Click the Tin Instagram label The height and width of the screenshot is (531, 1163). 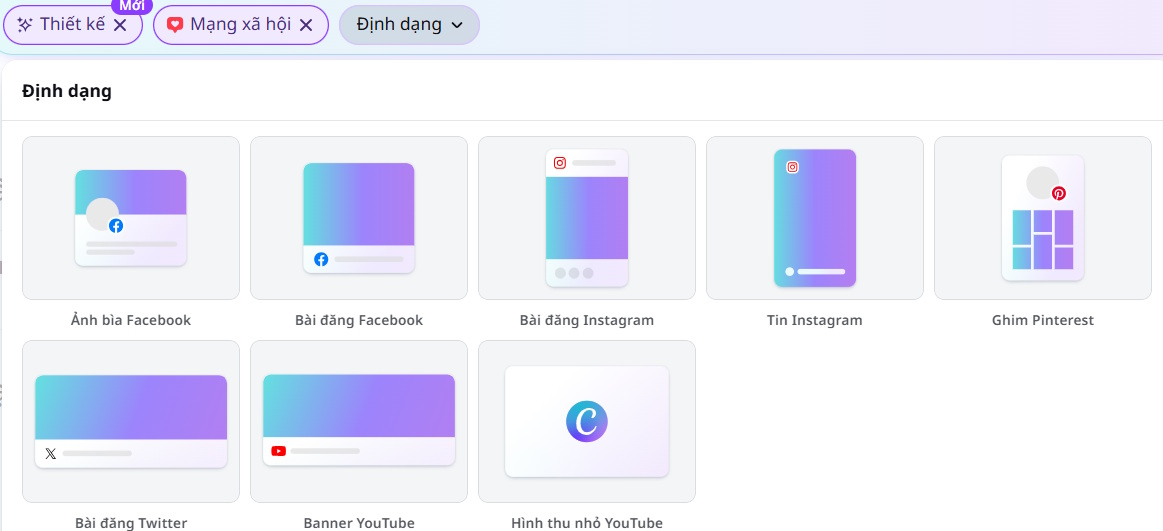coord(814,320)
